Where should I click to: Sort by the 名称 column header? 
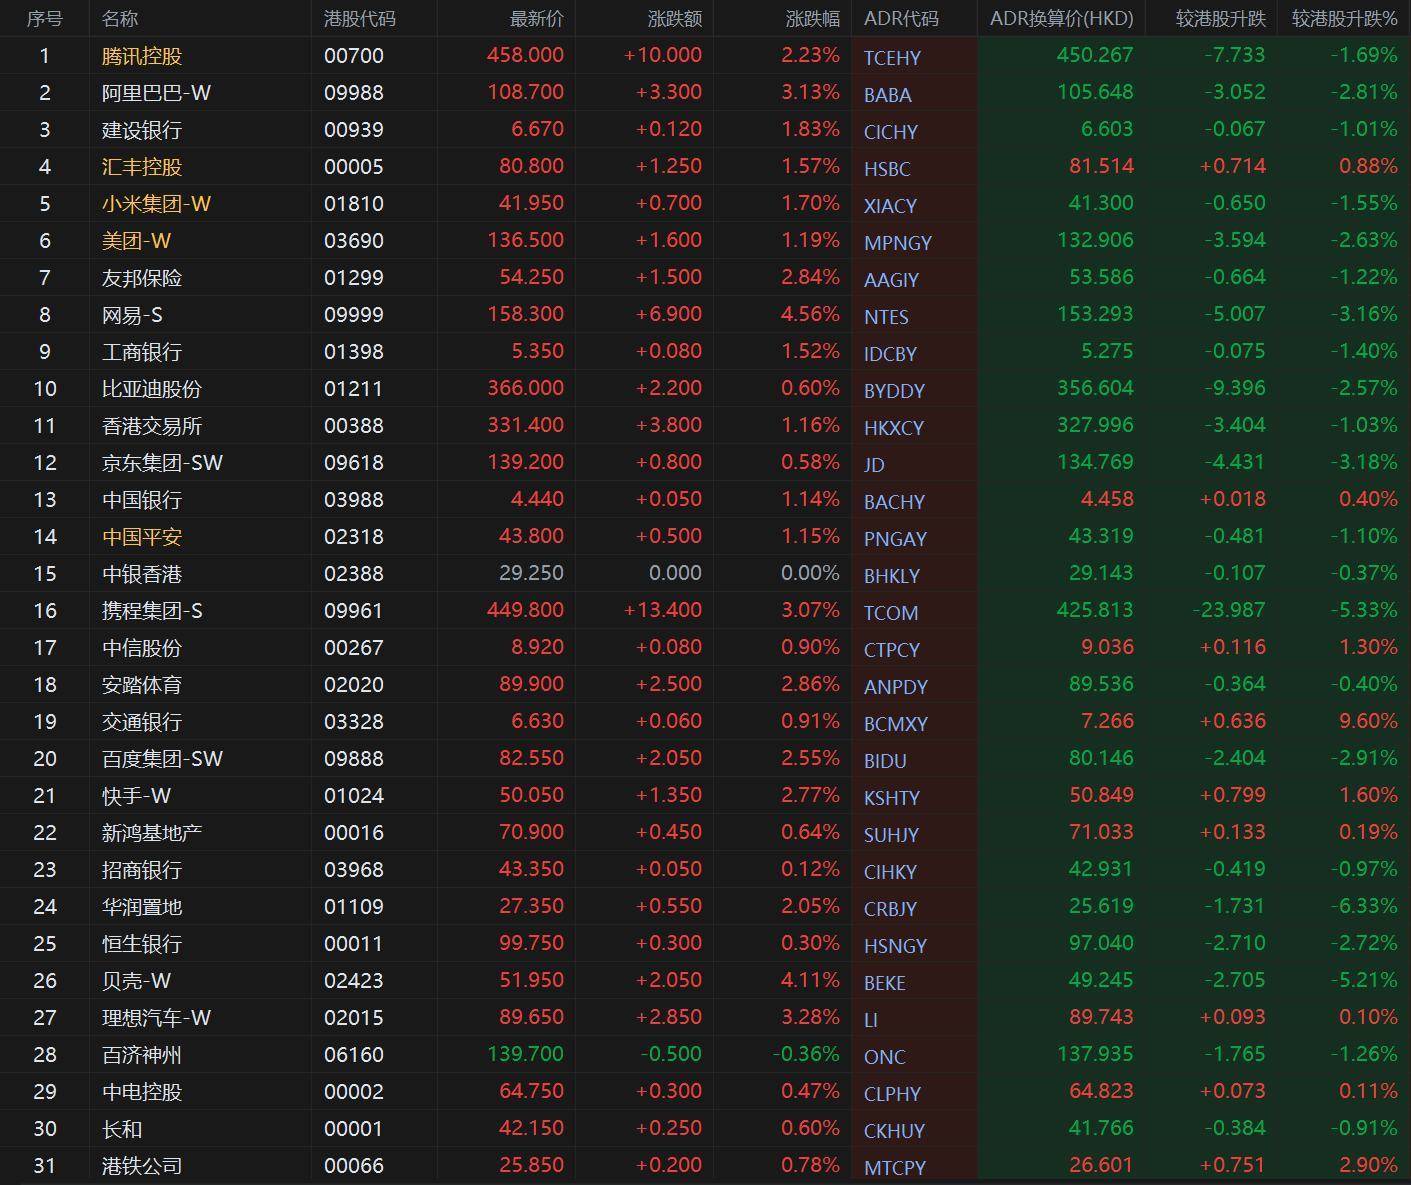coord(120,19)
